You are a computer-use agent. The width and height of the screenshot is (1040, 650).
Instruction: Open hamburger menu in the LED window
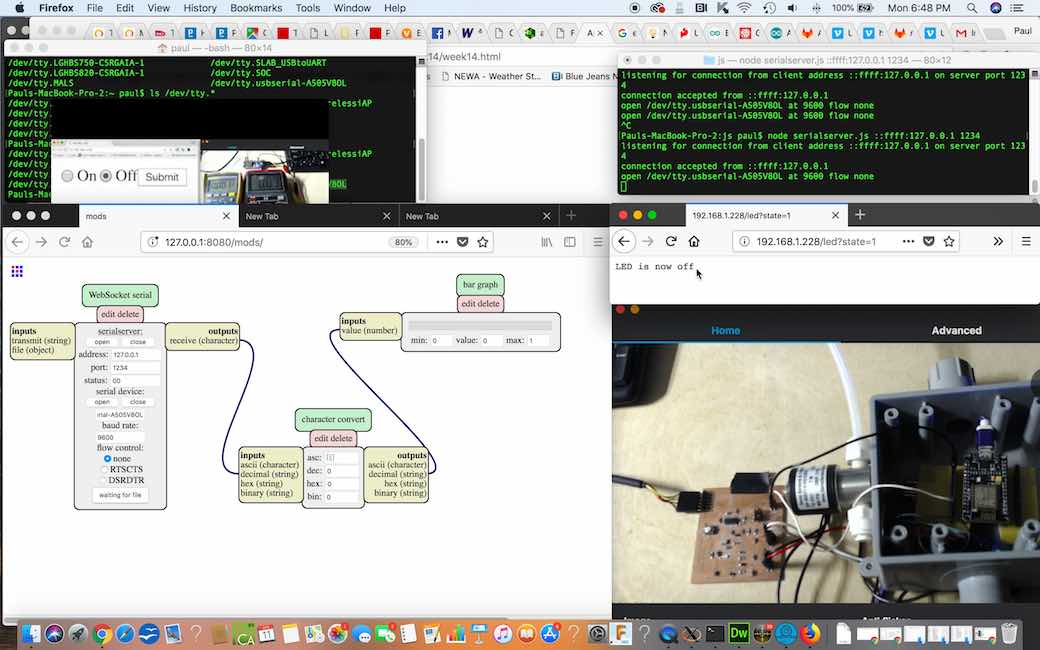(x=1026, y=241)
